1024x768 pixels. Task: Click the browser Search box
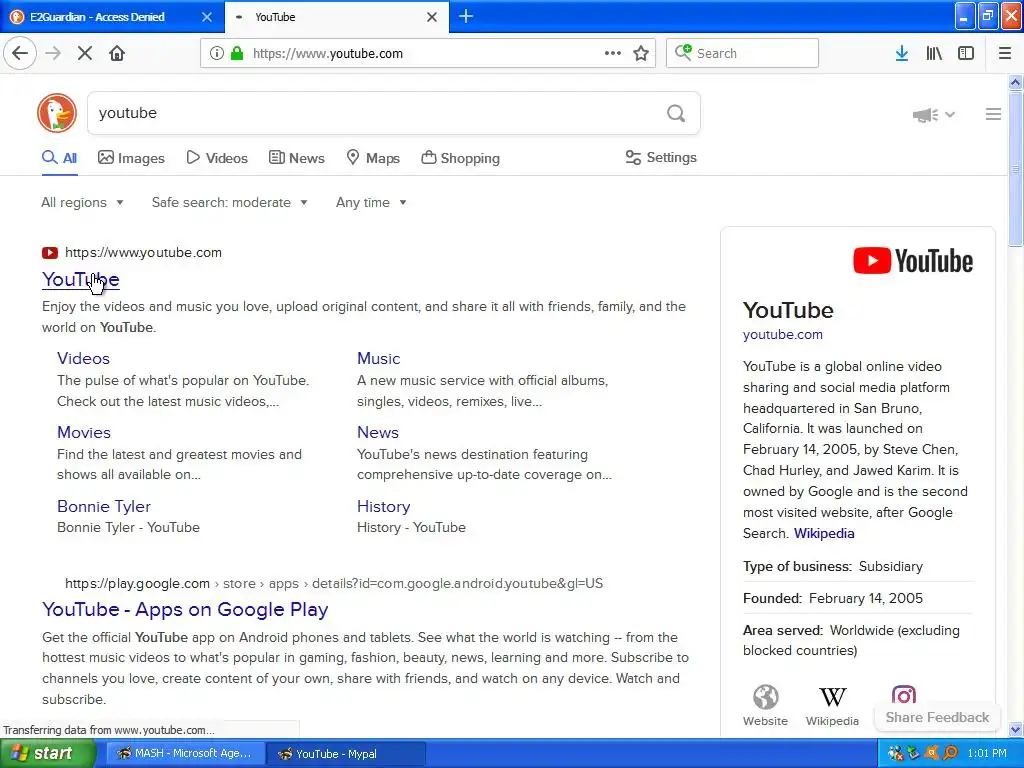tap(742, 53)
